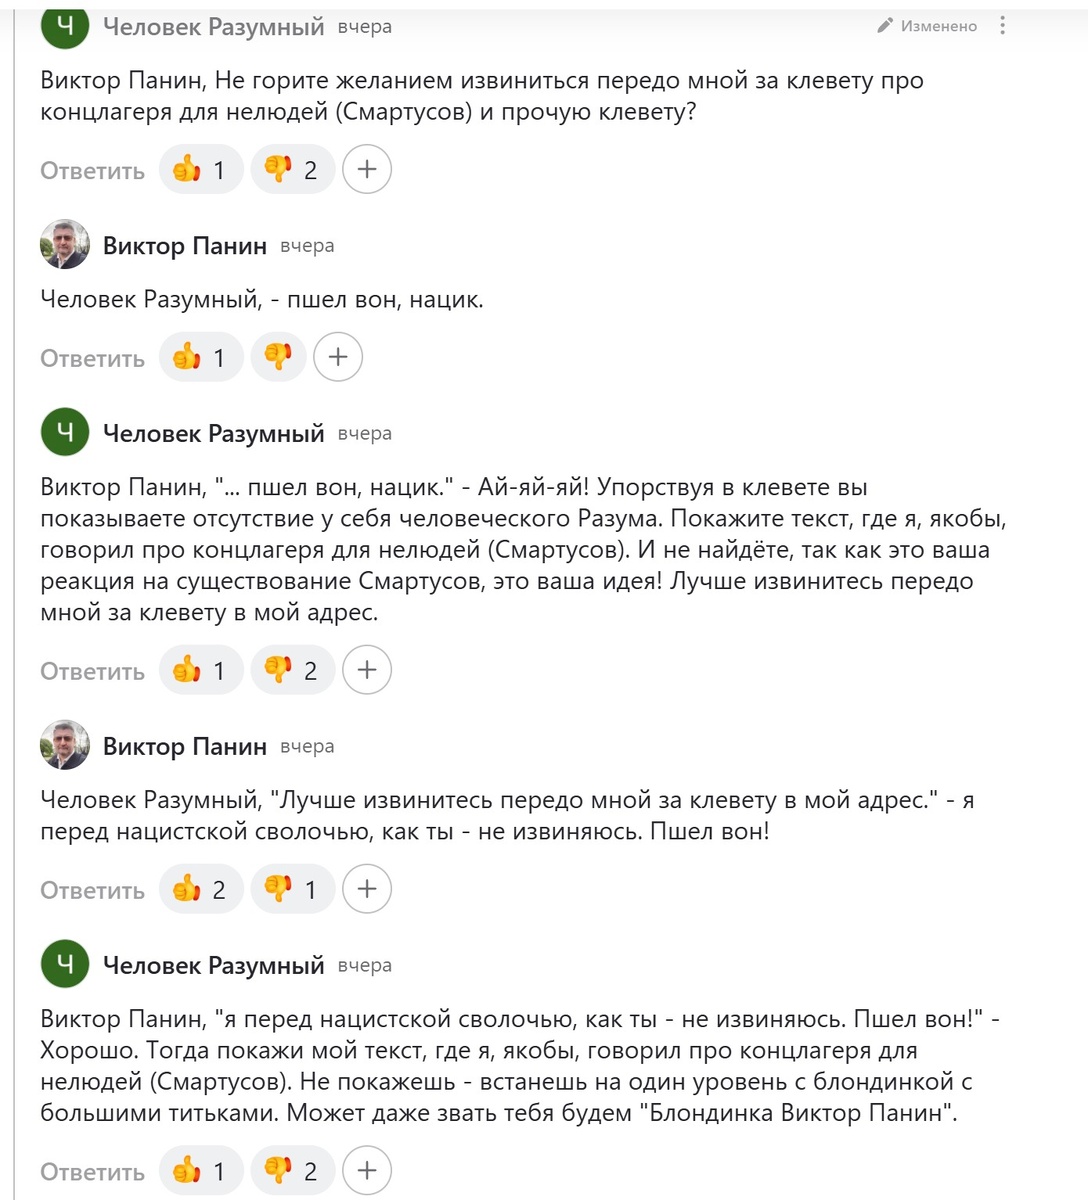Open reaction picker on the last comment

click(x=367, y=1170)
